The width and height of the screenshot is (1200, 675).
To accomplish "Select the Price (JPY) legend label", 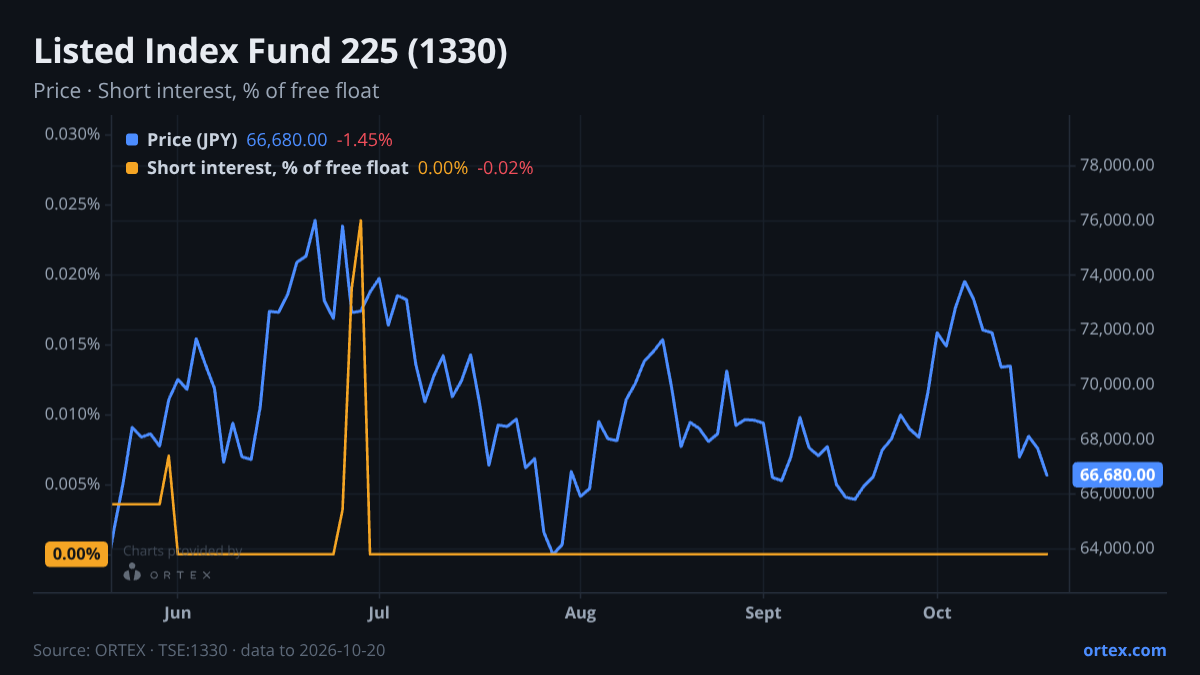I will click(x=192, y=140).
